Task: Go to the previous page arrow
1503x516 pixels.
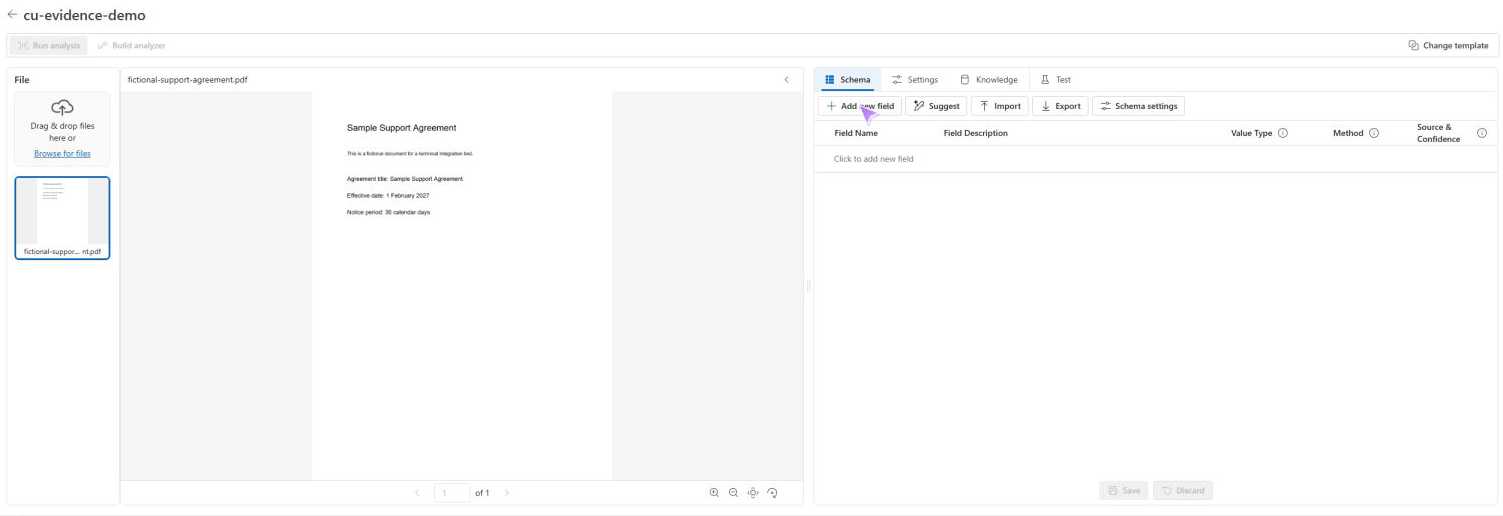Action: (x=417, y=493)
